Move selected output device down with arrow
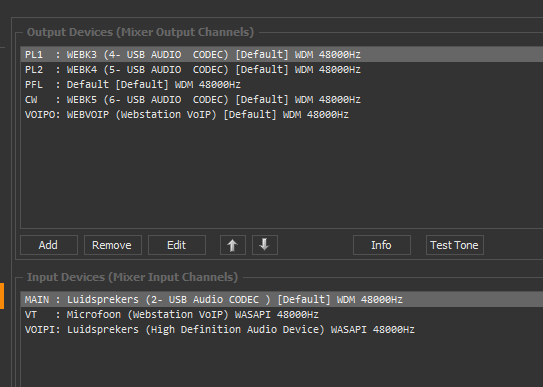Screen dimensions: 543x387 [265, 245]
